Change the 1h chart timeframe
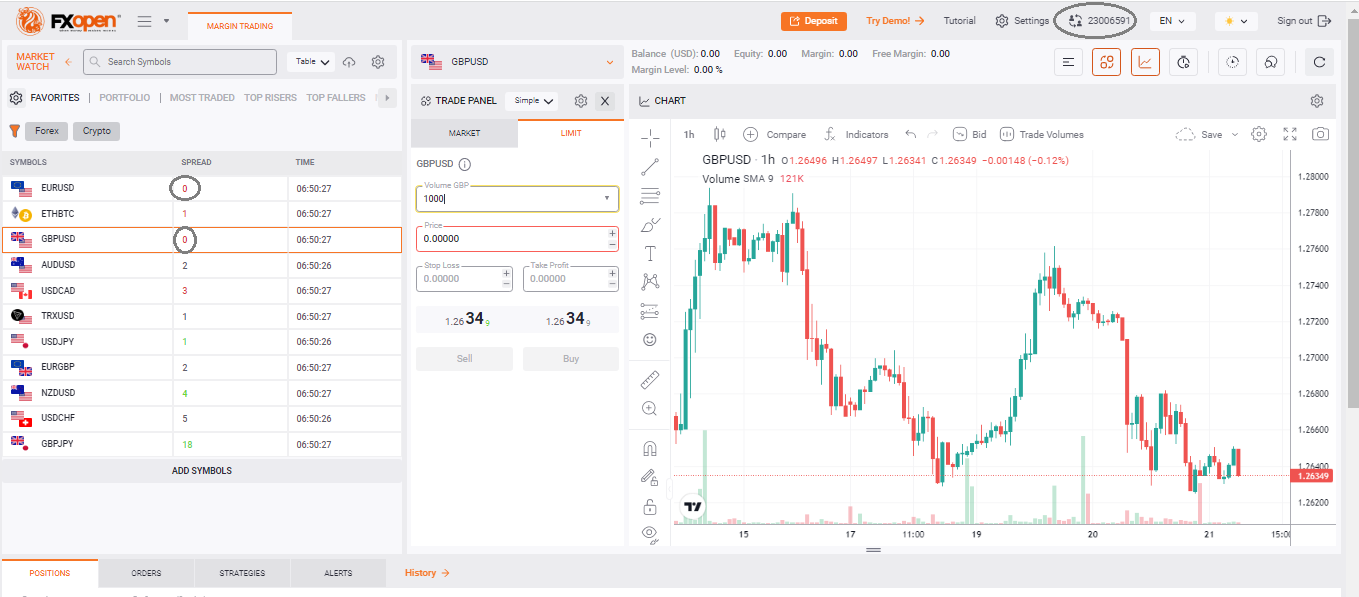The height and width of the screenshot is (597, 1359). point(689,134)
